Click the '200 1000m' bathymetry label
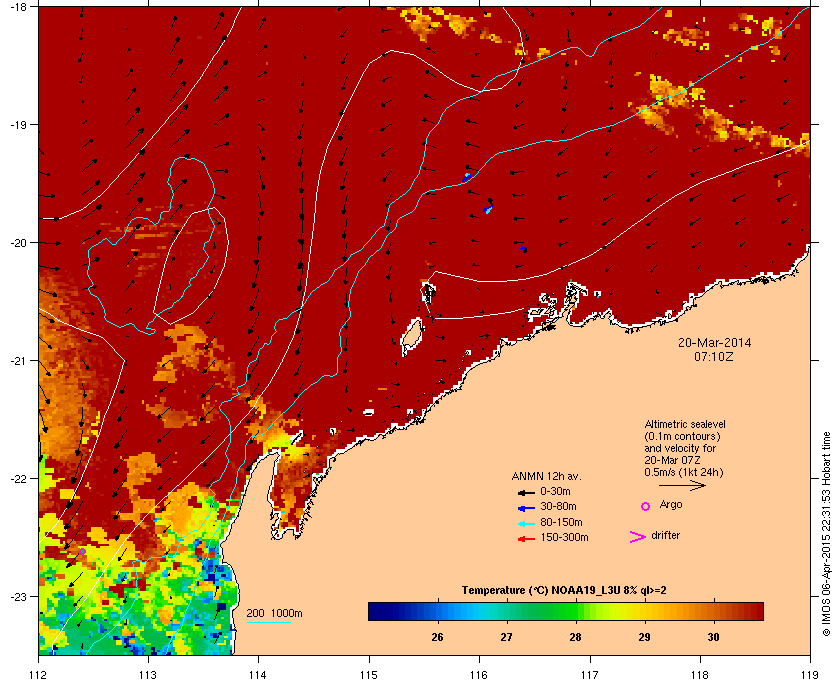 [274, 614]
